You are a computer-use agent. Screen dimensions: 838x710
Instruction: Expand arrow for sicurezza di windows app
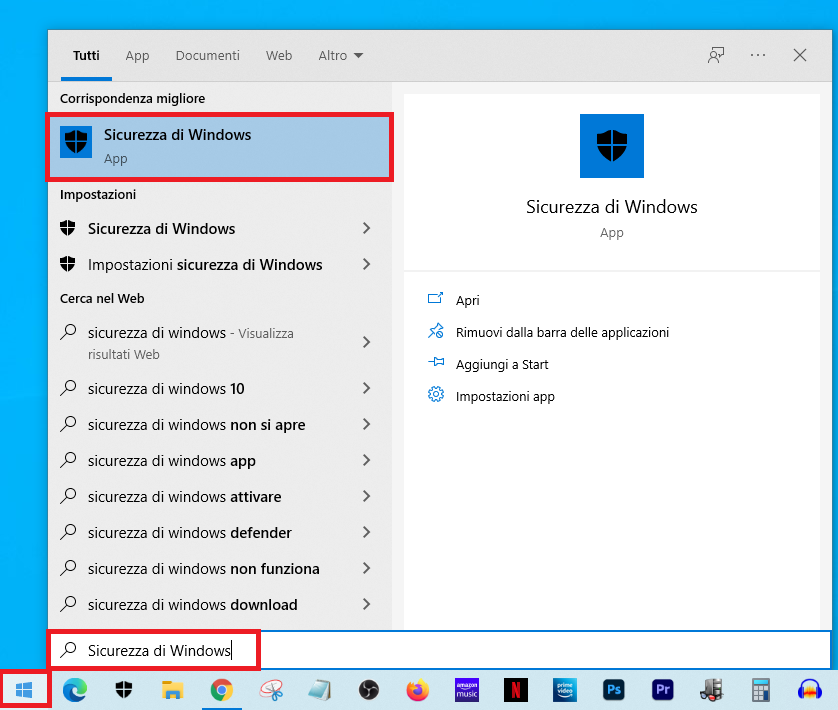(367, 460)
